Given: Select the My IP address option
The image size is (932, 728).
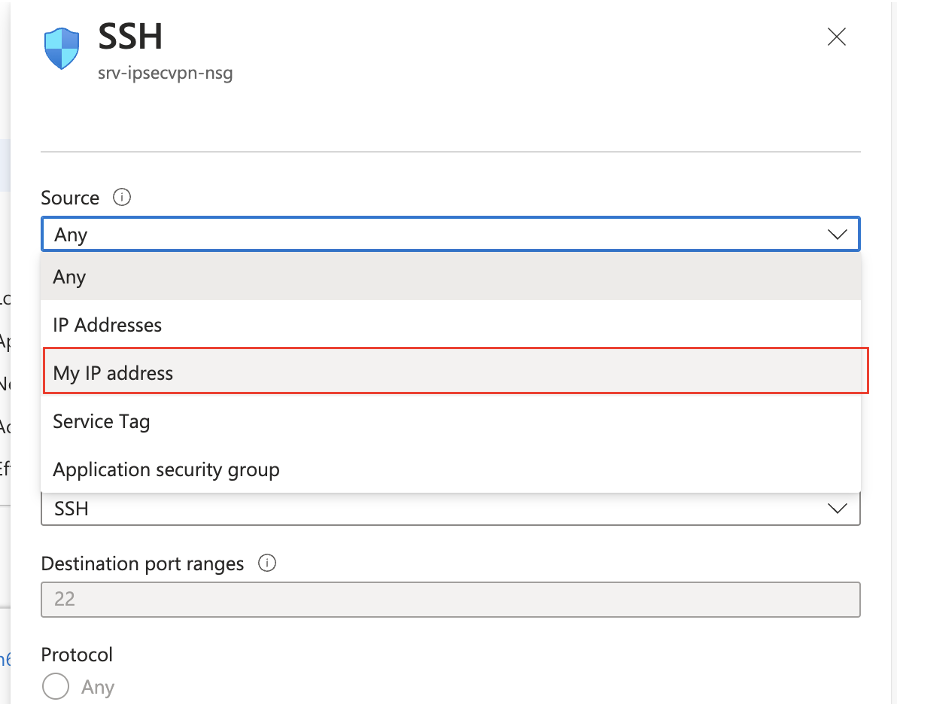Looking at the screenshot, I should click(x=455, y=371).
